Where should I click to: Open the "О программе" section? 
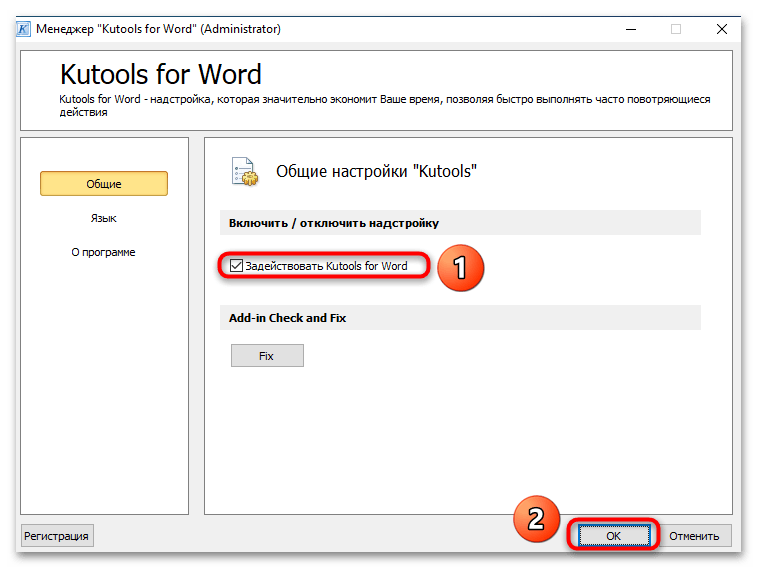pyautogui.click(x=103, y=252)
